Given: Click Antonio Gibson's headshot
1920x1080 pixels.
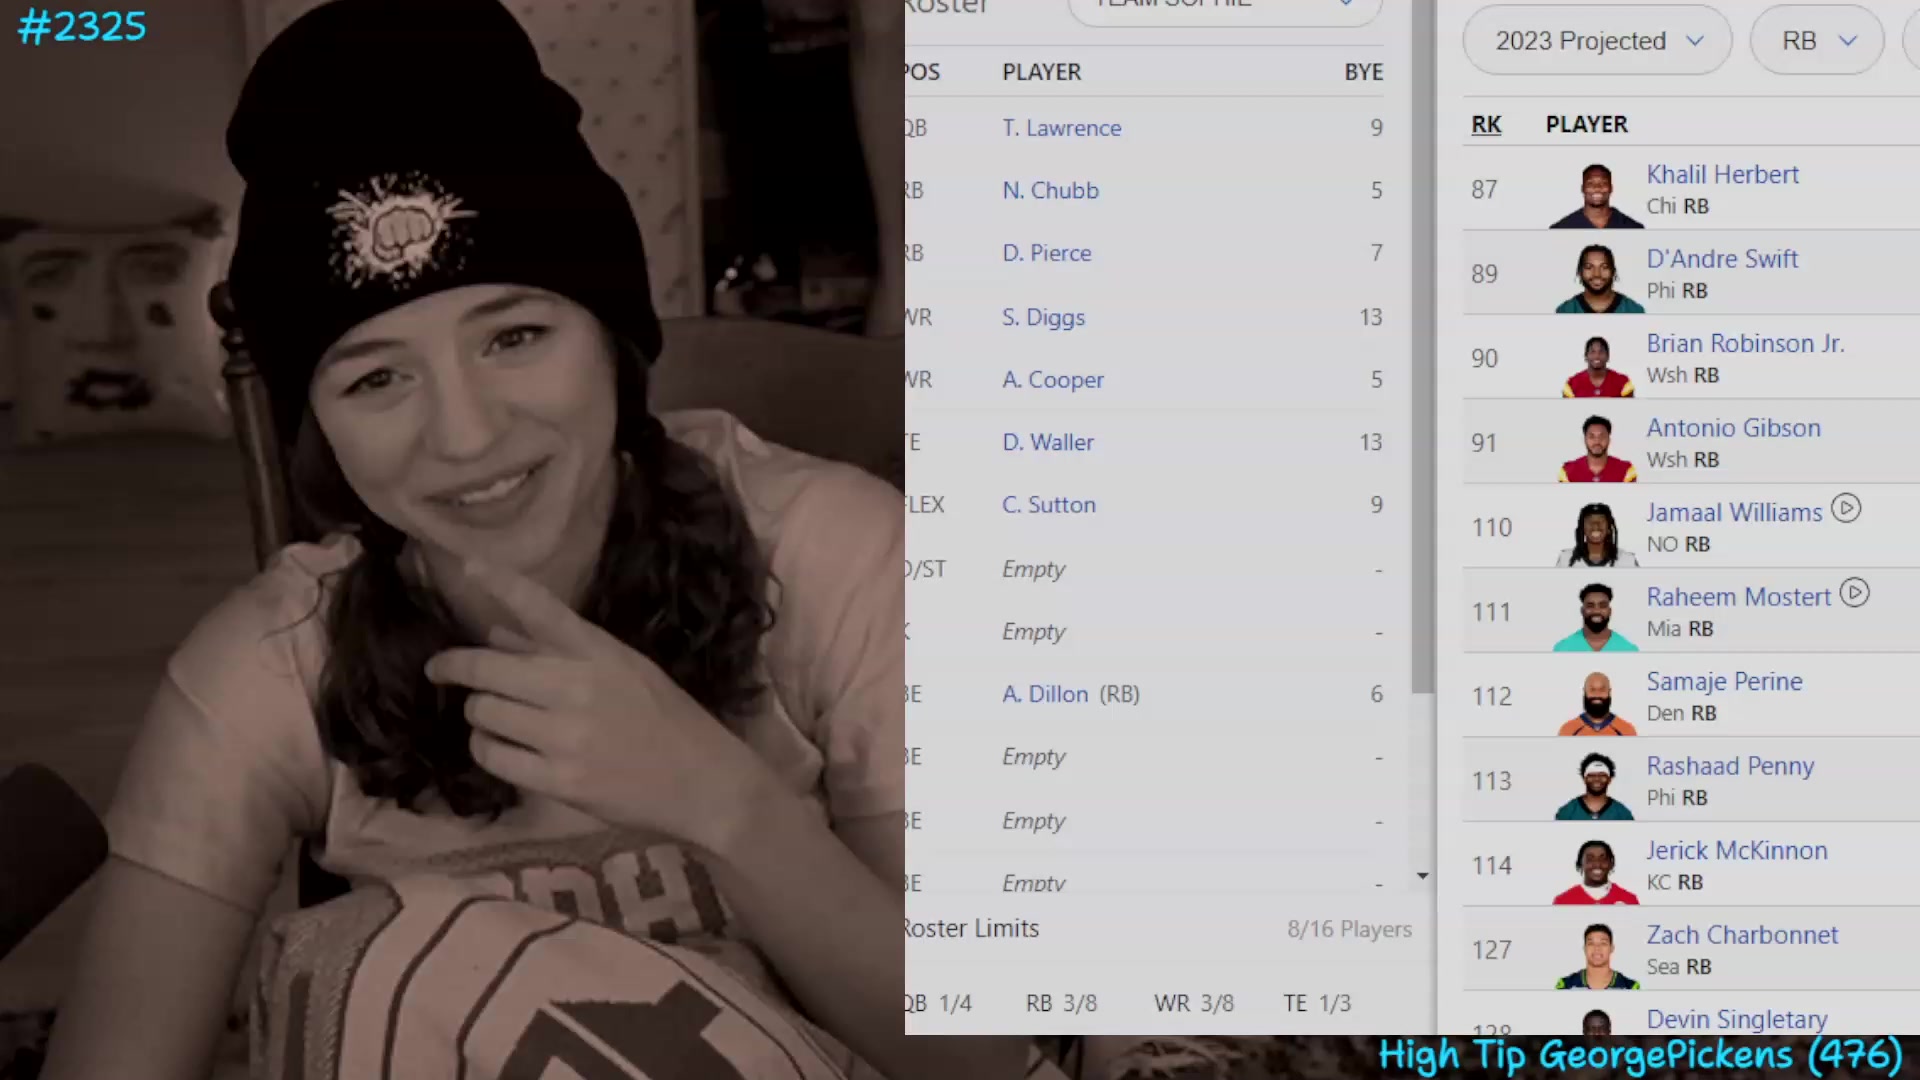Looking at the screenshot, I should coord(1596,449).
